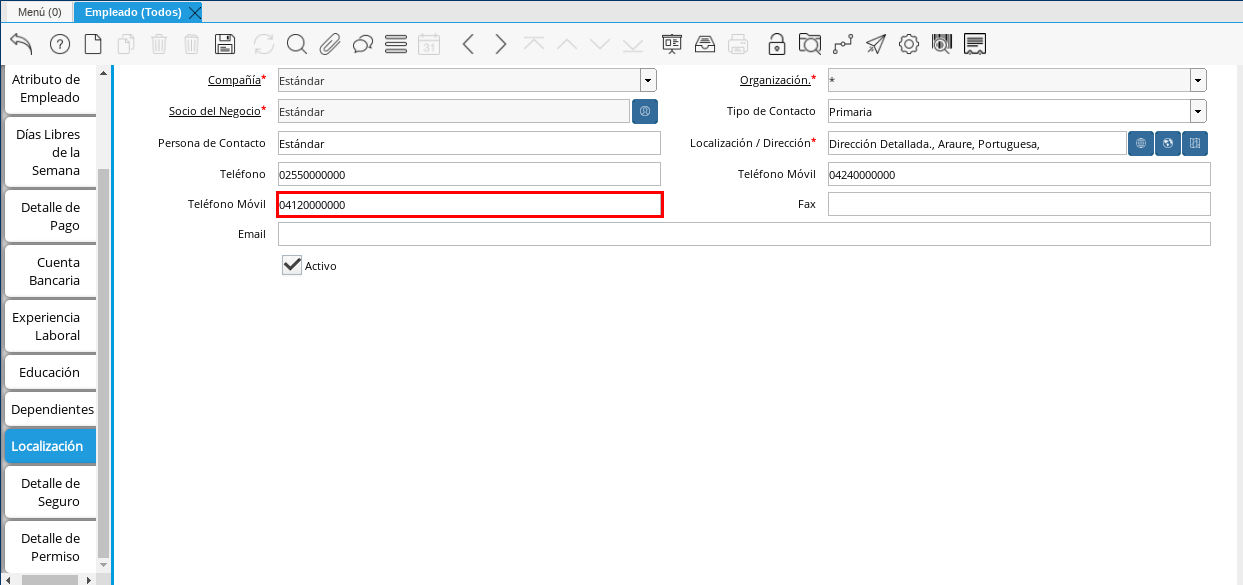Click the empty Email input field
Image resolution: width=1243 pixels, height=585 pixels.
point(744,234)
